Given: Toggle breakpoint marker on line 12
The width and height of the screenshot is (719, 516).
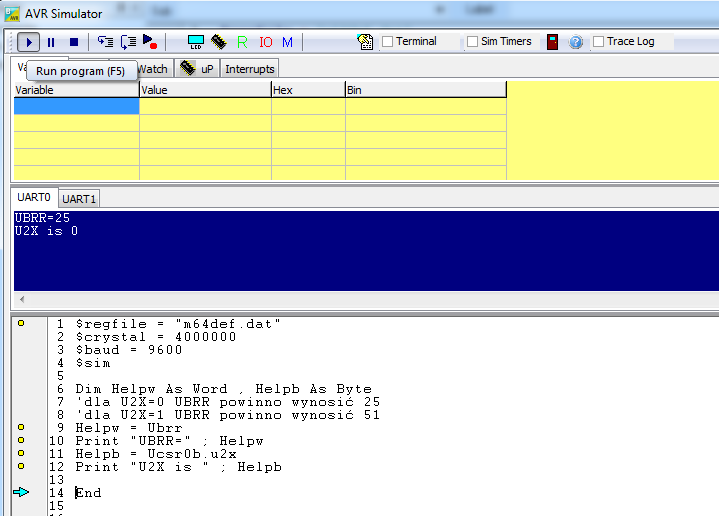Looking at the screenshot, I should click(x=21, y=466).
